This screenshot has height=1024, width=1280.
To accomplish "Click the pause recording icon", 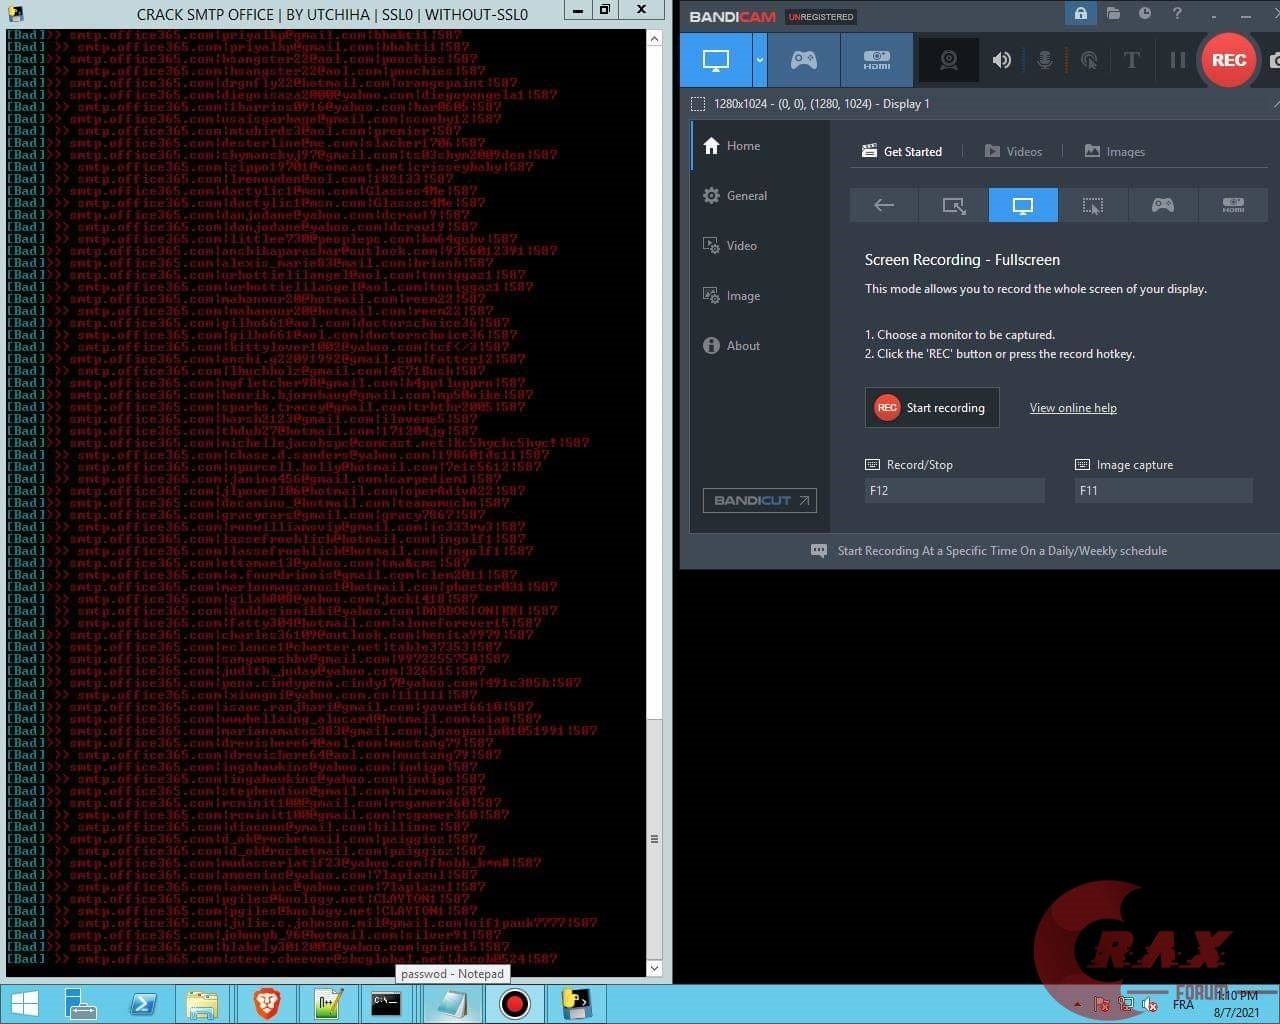I will 1177,60.
